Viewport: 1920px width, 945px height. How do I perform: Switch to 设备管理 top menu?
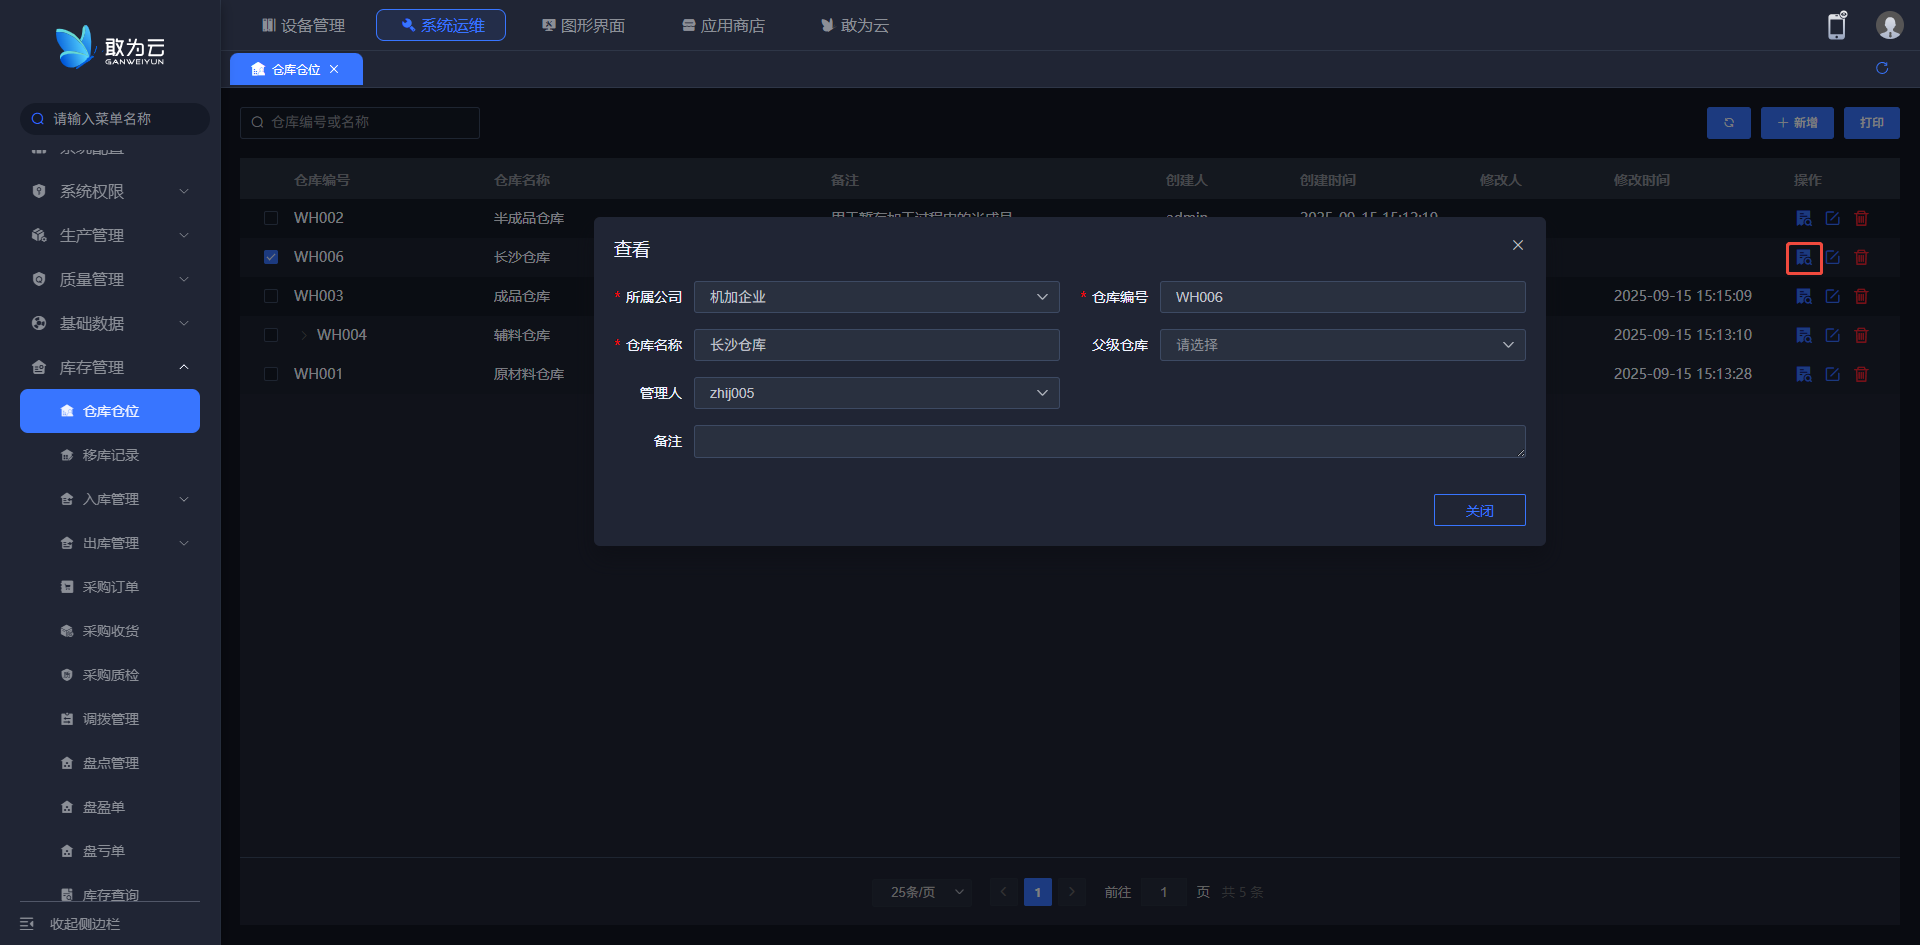pos(303,25)
